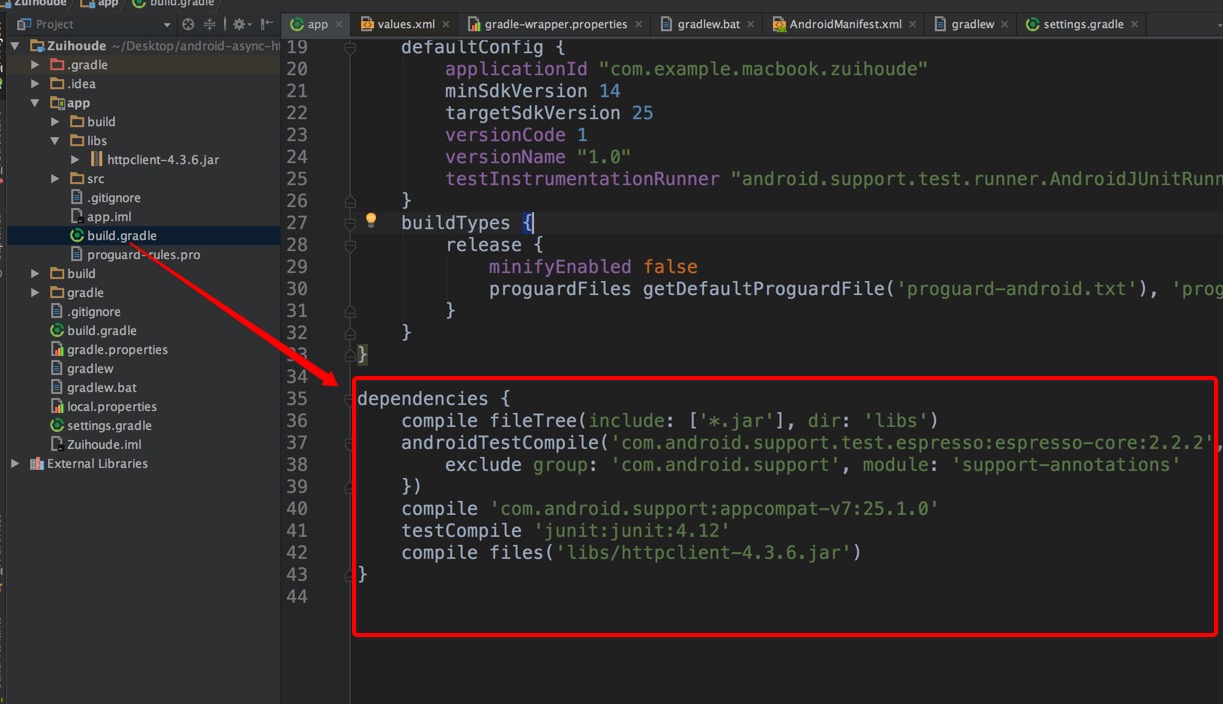Screen dimensions: 1223x704
Task: Switch to the settings.gradle tab
Action: click(1083, 24)
